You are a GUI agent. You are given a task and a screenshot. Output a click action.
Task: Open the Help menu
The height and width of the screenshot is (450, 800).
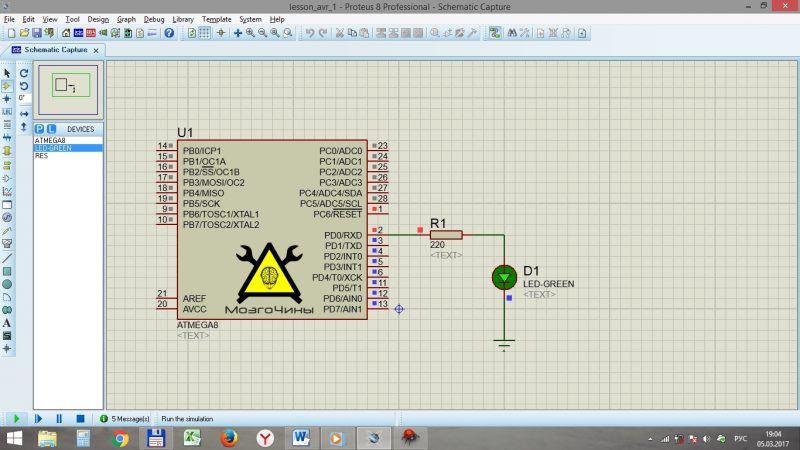(277, 19)
